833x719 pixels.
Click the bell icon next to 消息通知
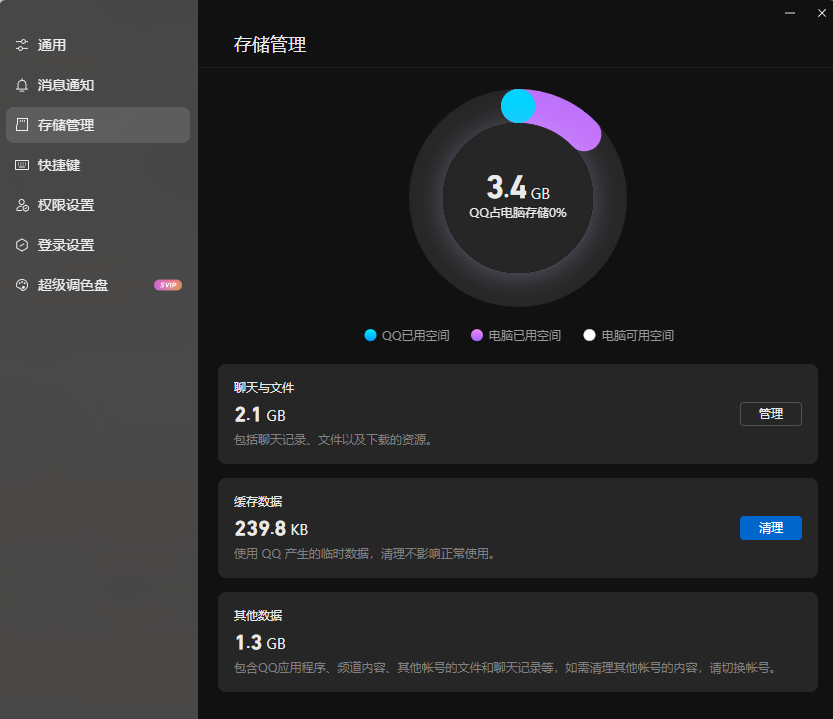(x=22, y=85)
